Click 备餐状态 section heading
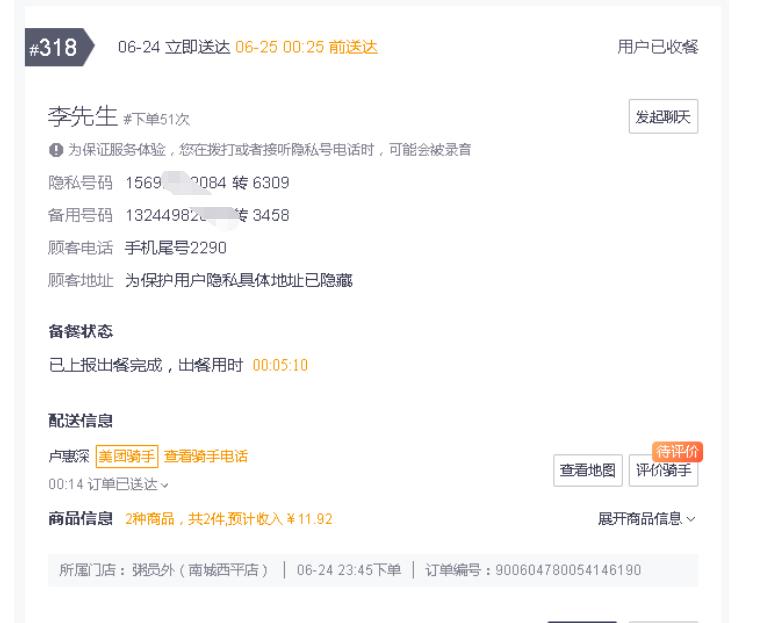Image resolution: width=775 pixels, height=623 pixels. pos(81,331)
